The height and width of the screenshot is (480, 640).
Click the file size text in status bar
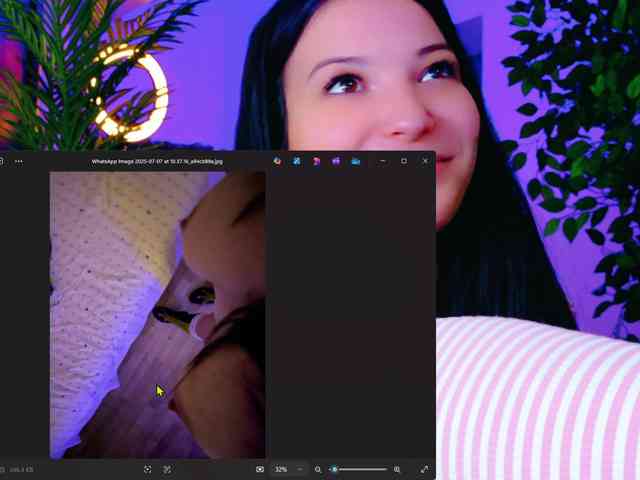pos(22,470)
